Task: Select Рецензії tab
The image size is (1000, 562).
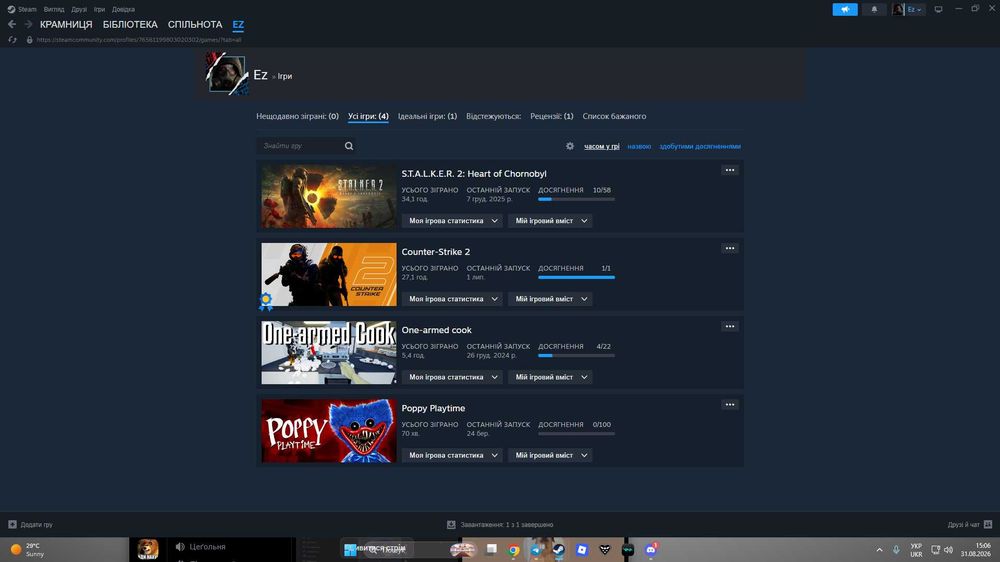Action: click(552, 116)
